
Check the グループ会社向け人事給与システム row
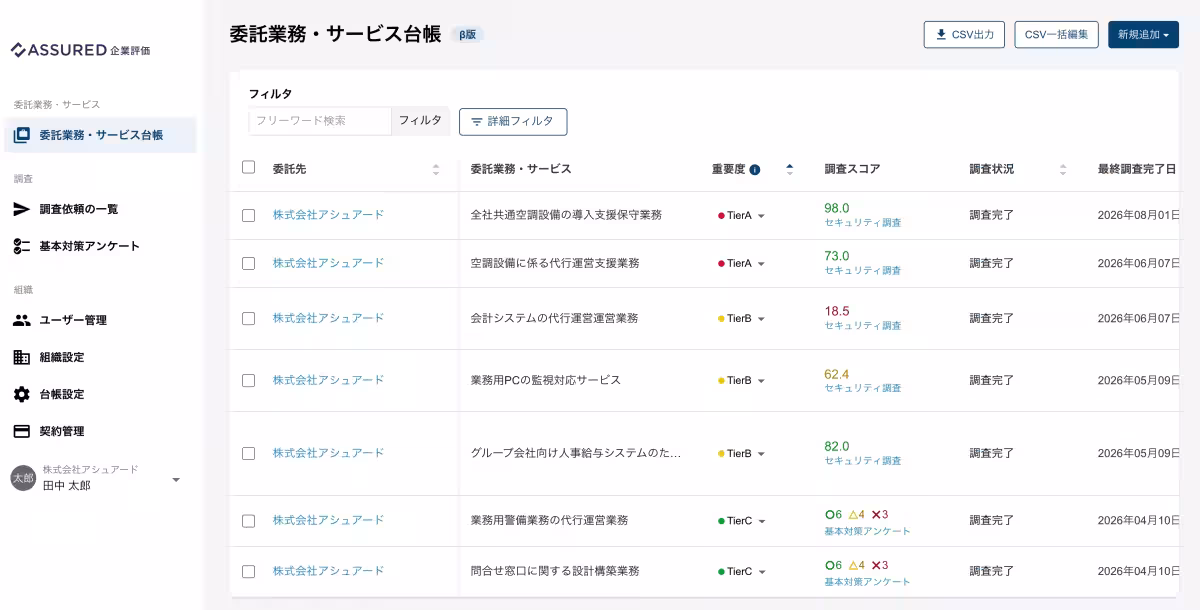pos(248,454)
